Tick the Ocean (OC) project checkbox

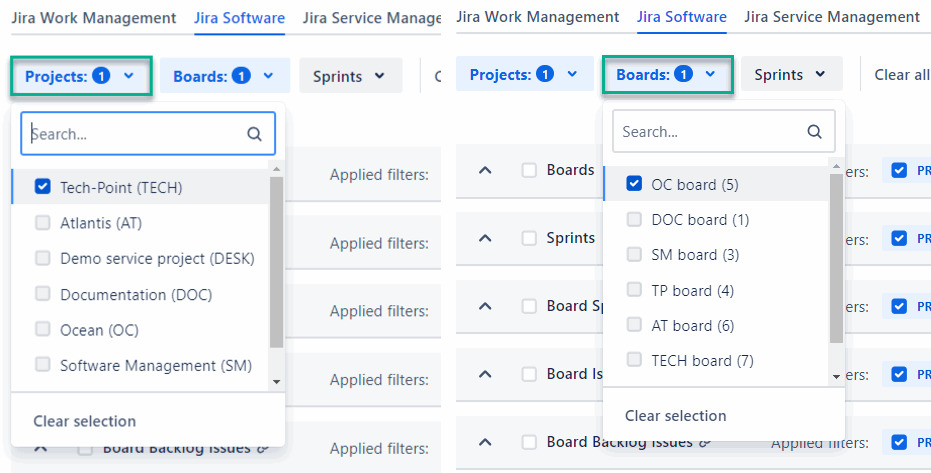(42, 330)
